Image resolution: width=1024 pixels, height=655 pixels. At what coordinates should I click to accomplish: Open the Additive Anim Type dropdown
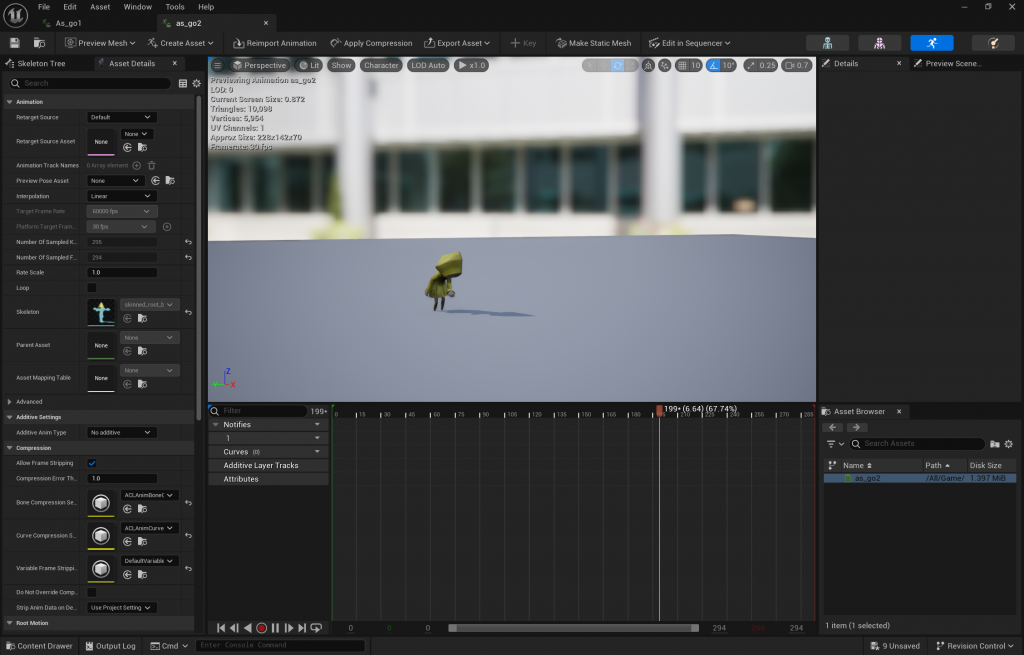pyautogui.click(x=121, y=432)
